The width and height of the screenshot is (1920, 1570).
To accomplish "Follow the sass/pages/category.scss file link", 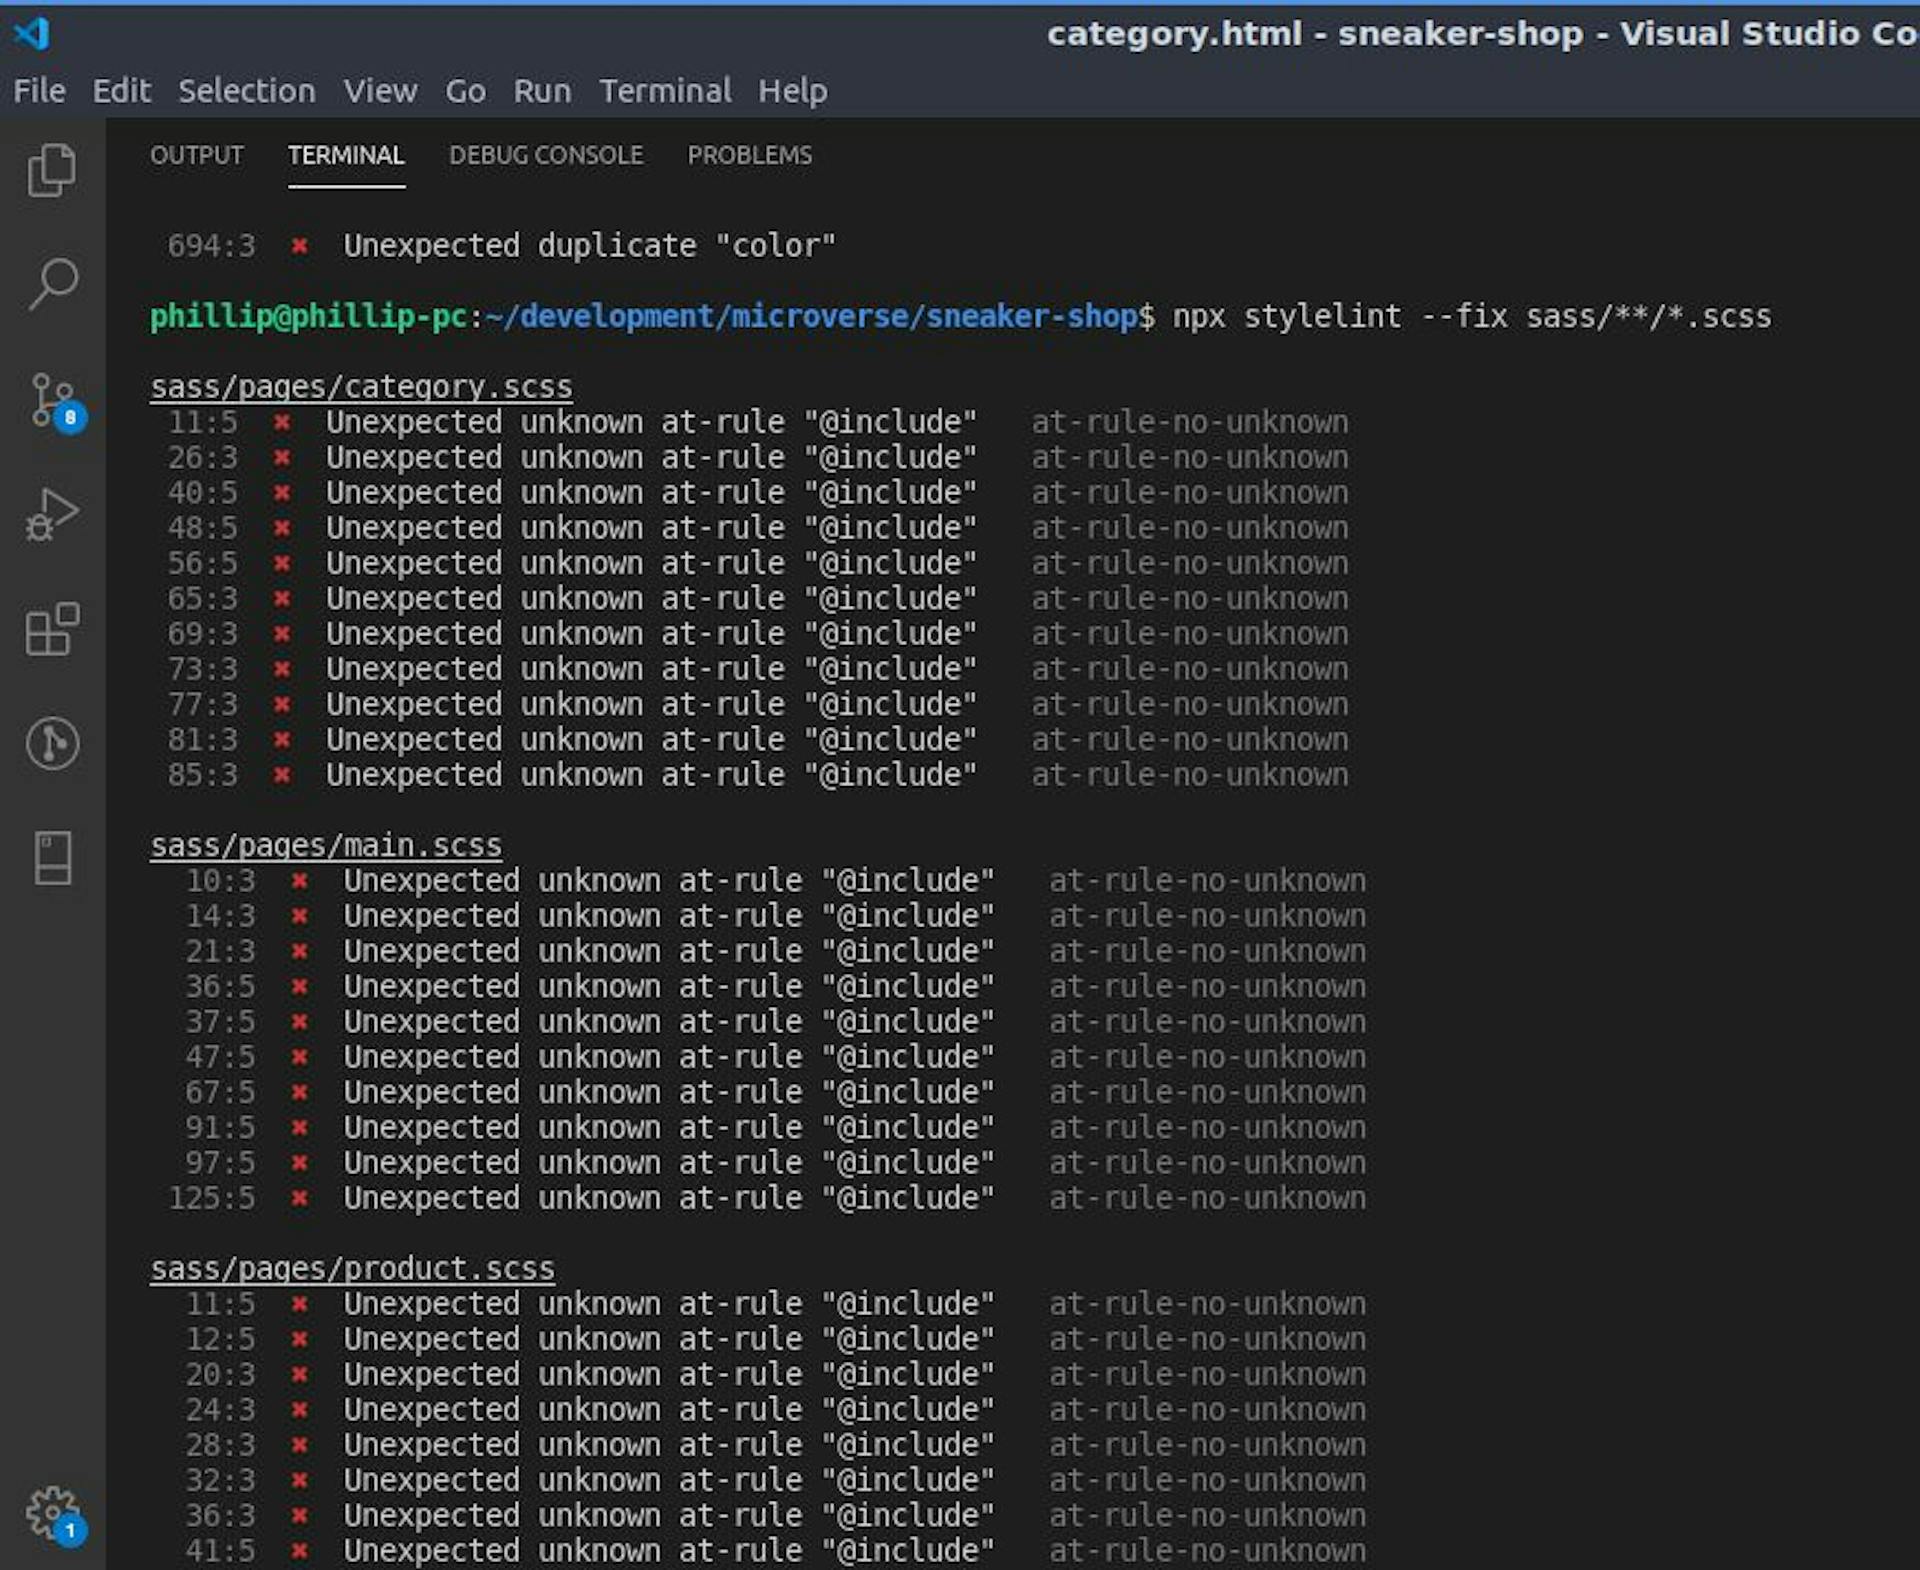I will coord(361,387).
